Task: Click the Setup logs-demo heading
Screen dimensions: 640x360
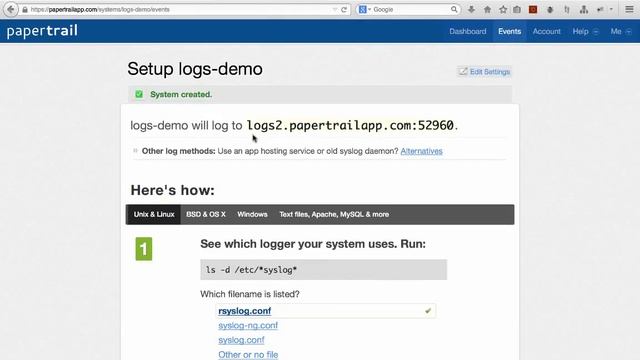Action: click(195, 69)
